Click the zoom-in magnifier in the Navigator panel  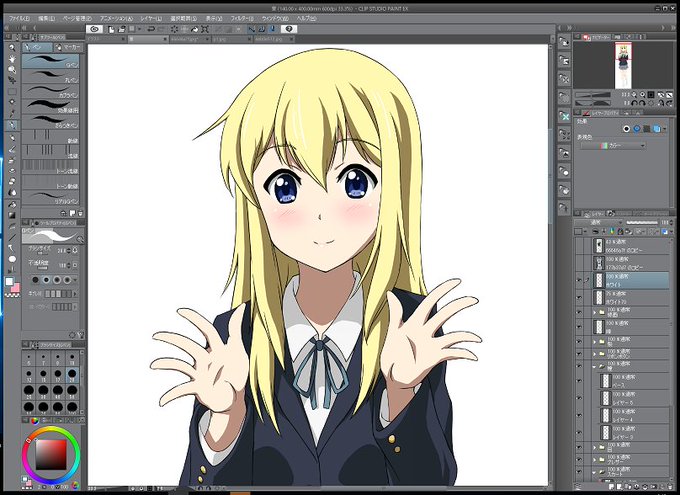pos(642,94)
